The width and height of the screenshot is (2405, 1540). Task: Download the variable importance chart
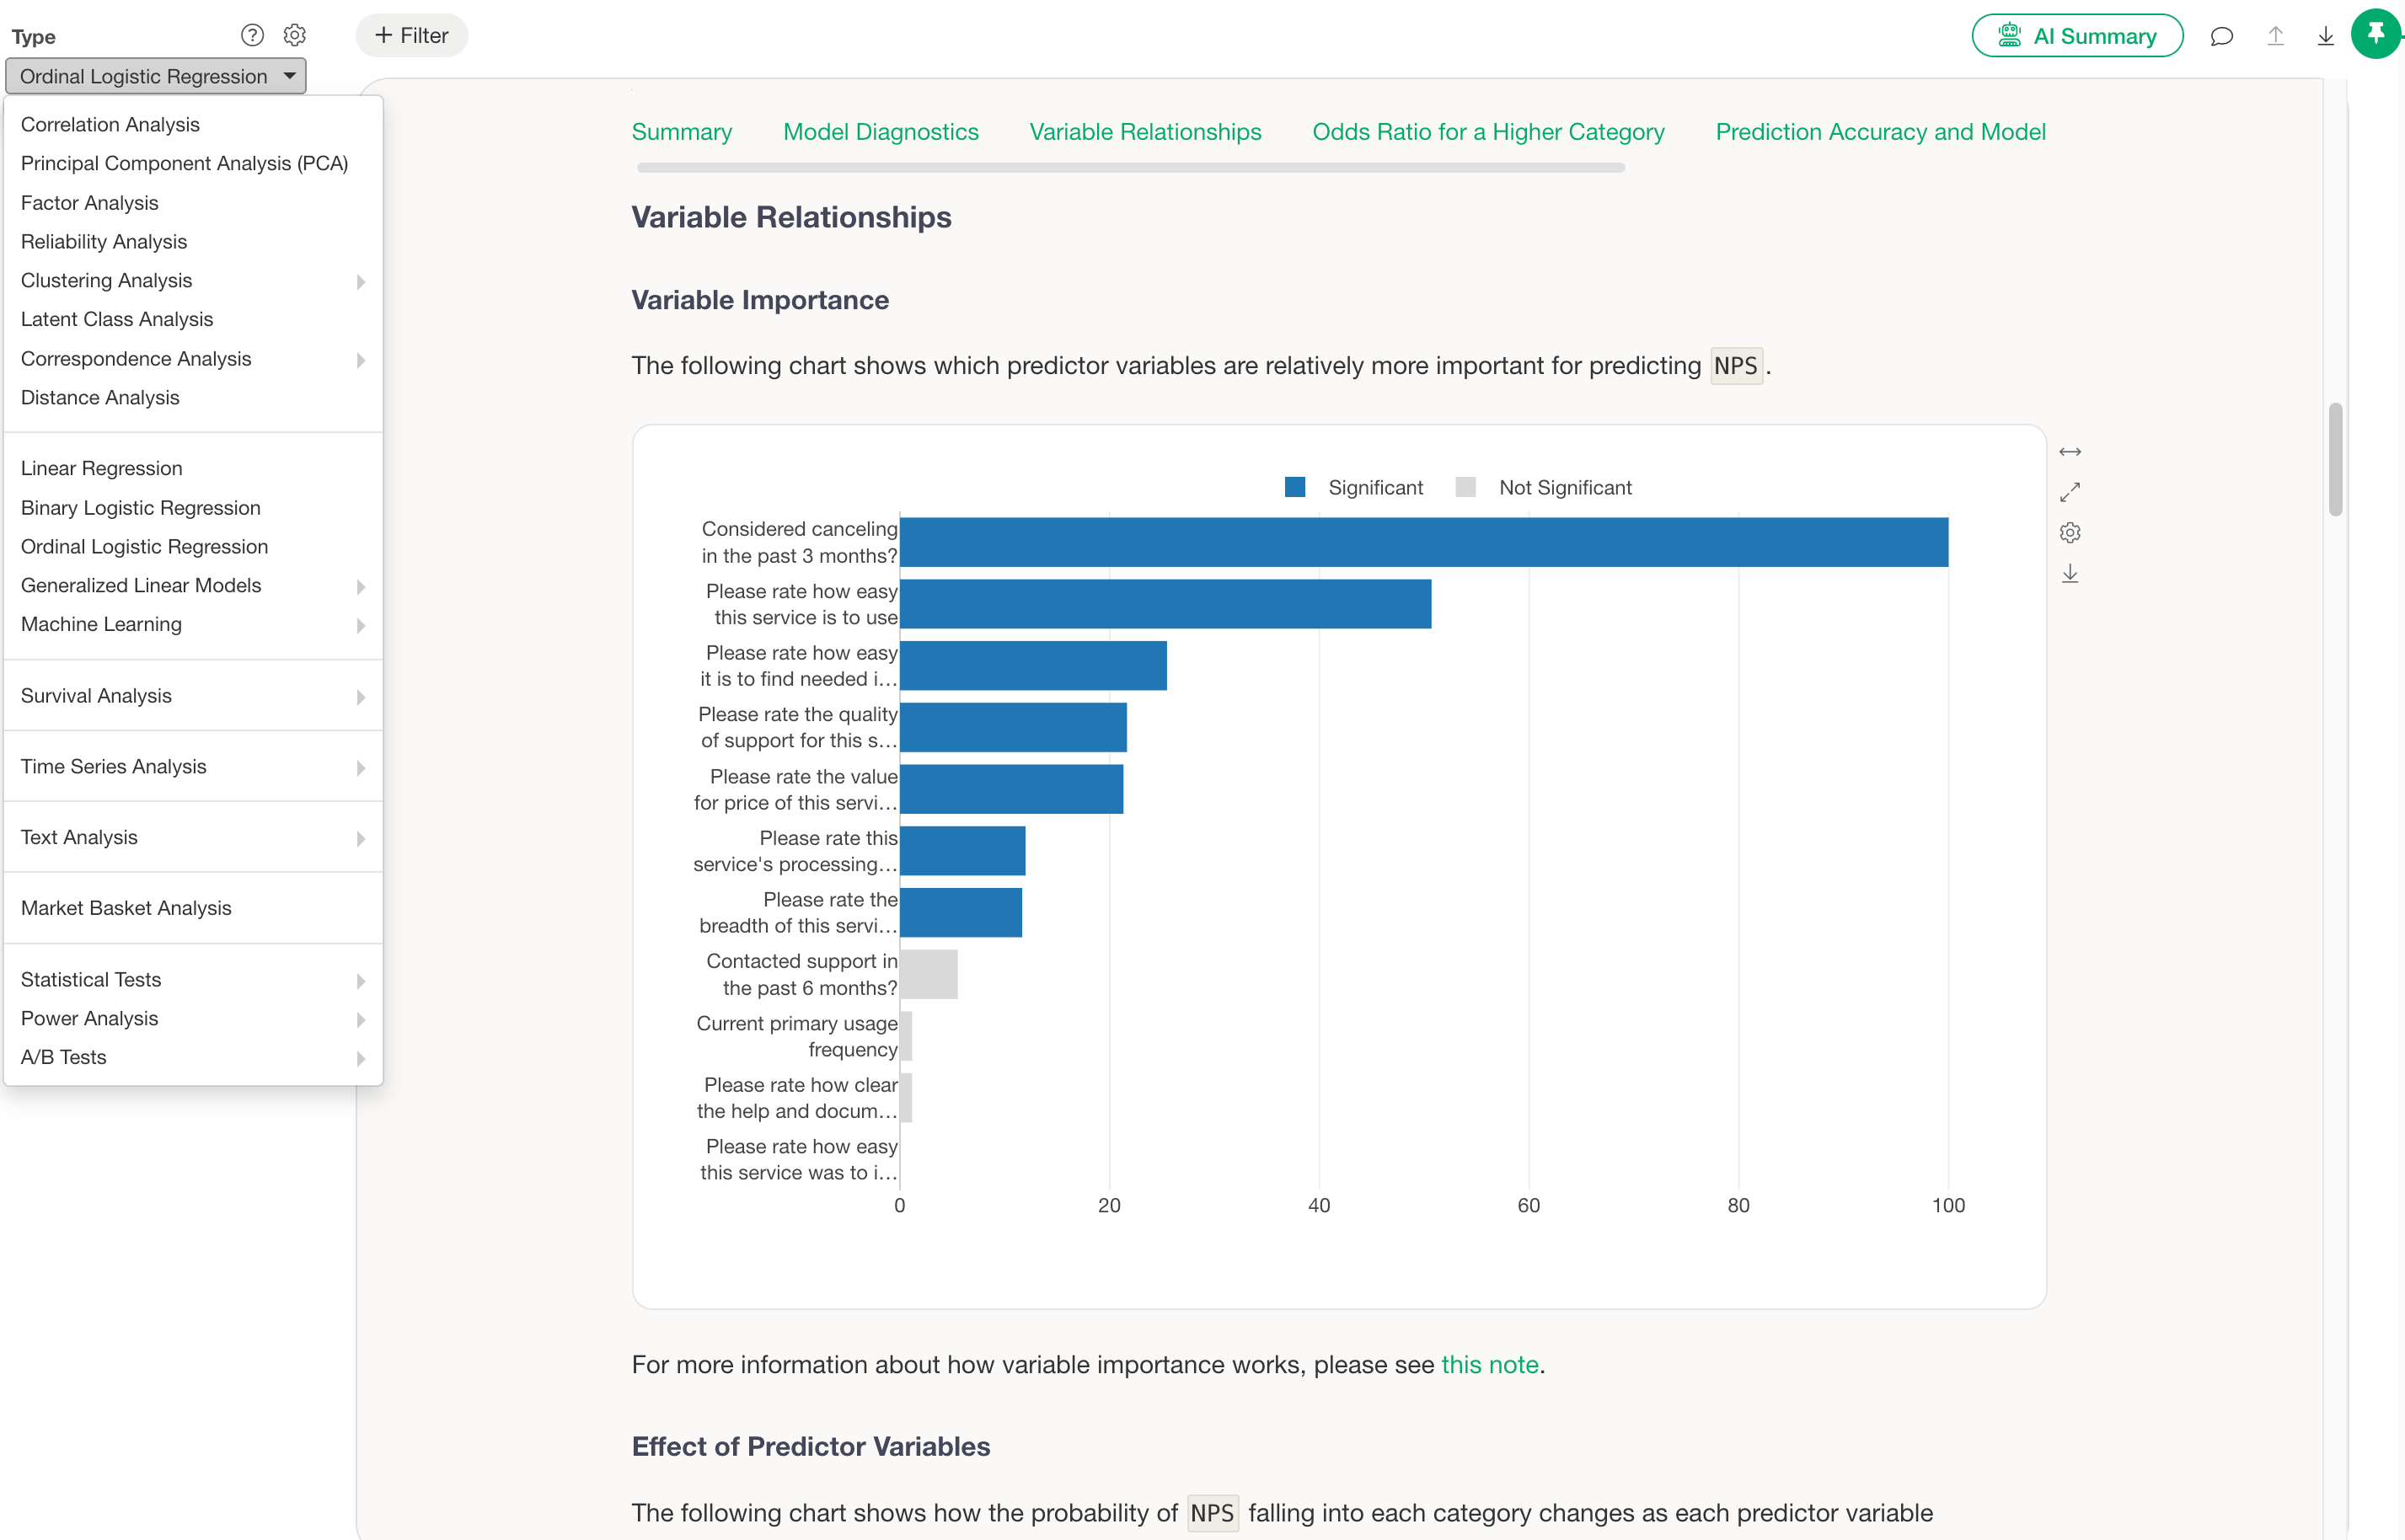[2069, 573]
